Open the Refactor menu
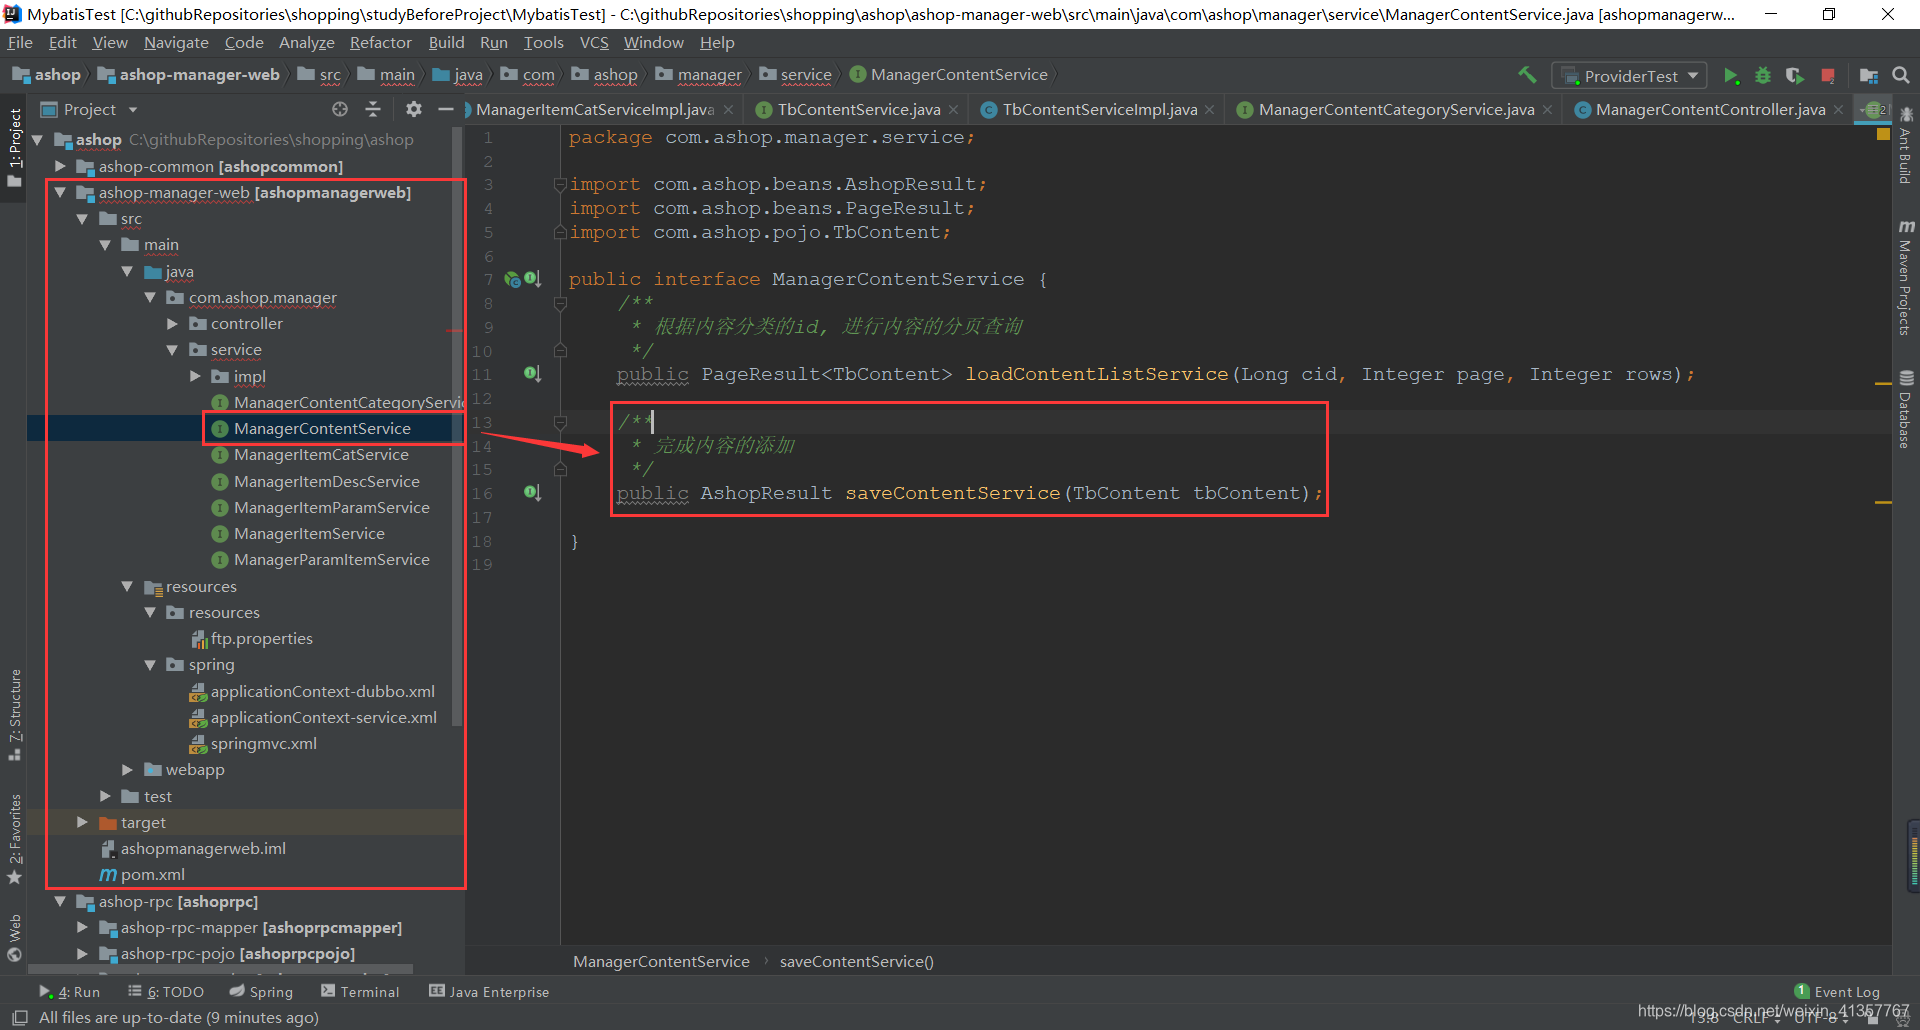The height and width of the screenshot is (1030, 1920). pos(380,43)
